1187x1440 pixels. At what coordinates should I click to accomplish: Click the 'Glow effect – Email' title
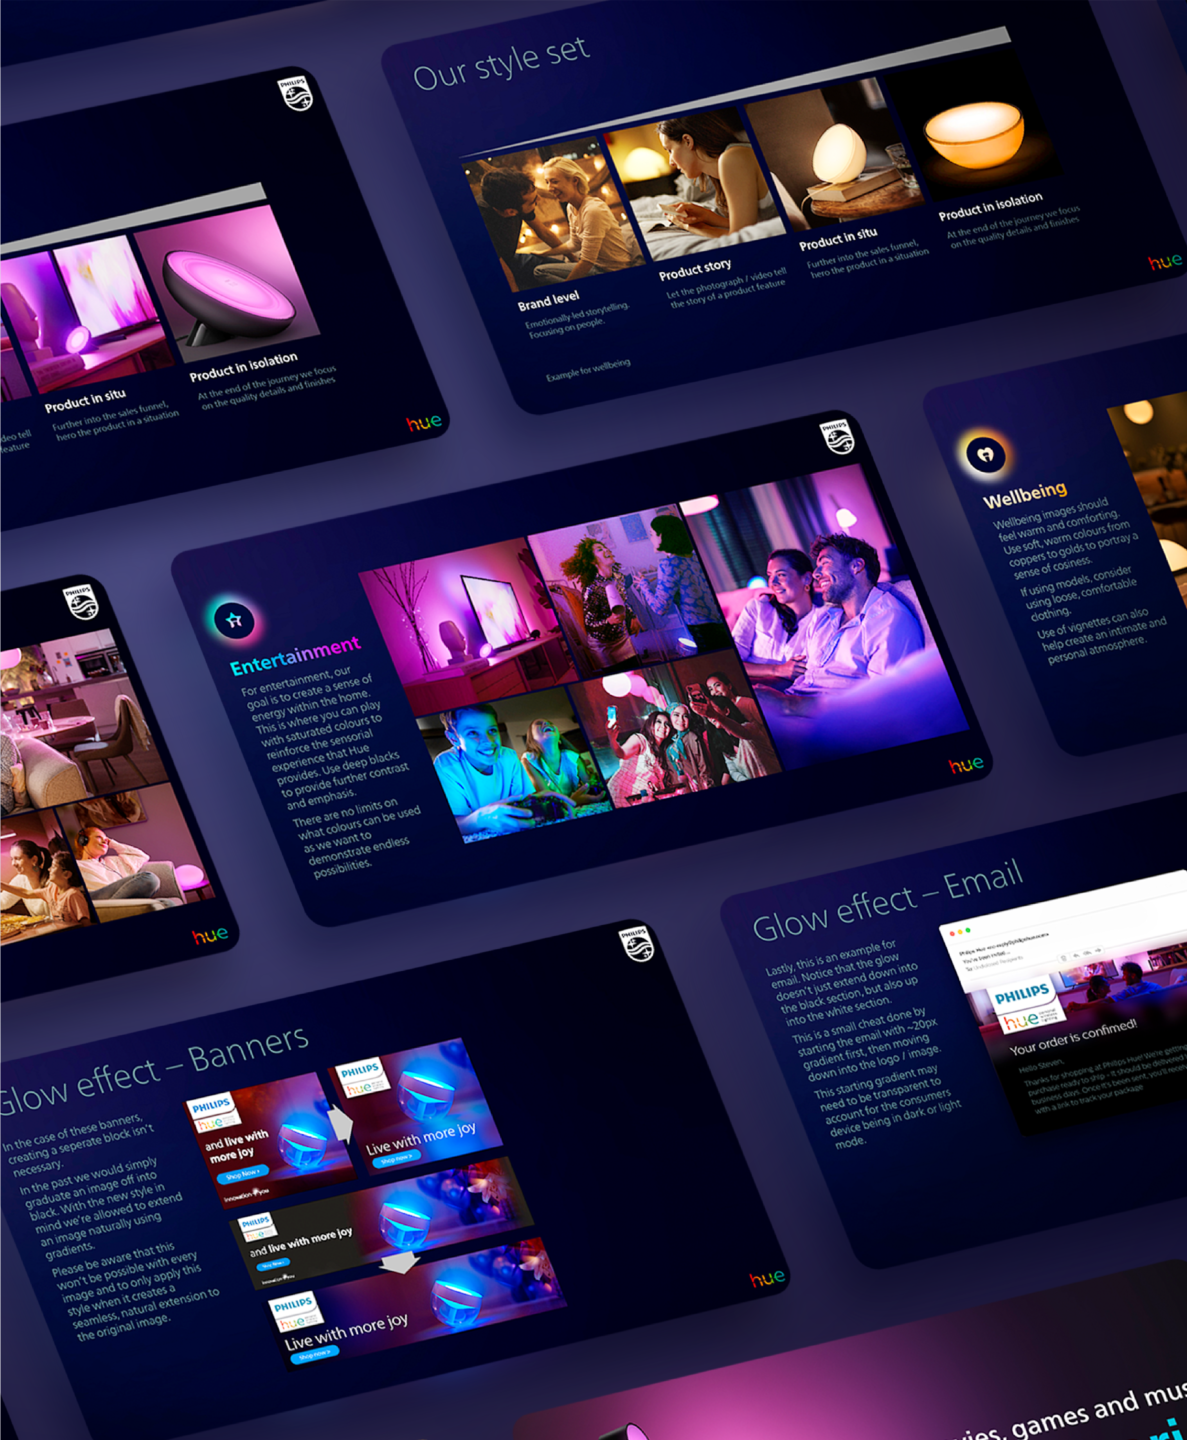(888, 900)
